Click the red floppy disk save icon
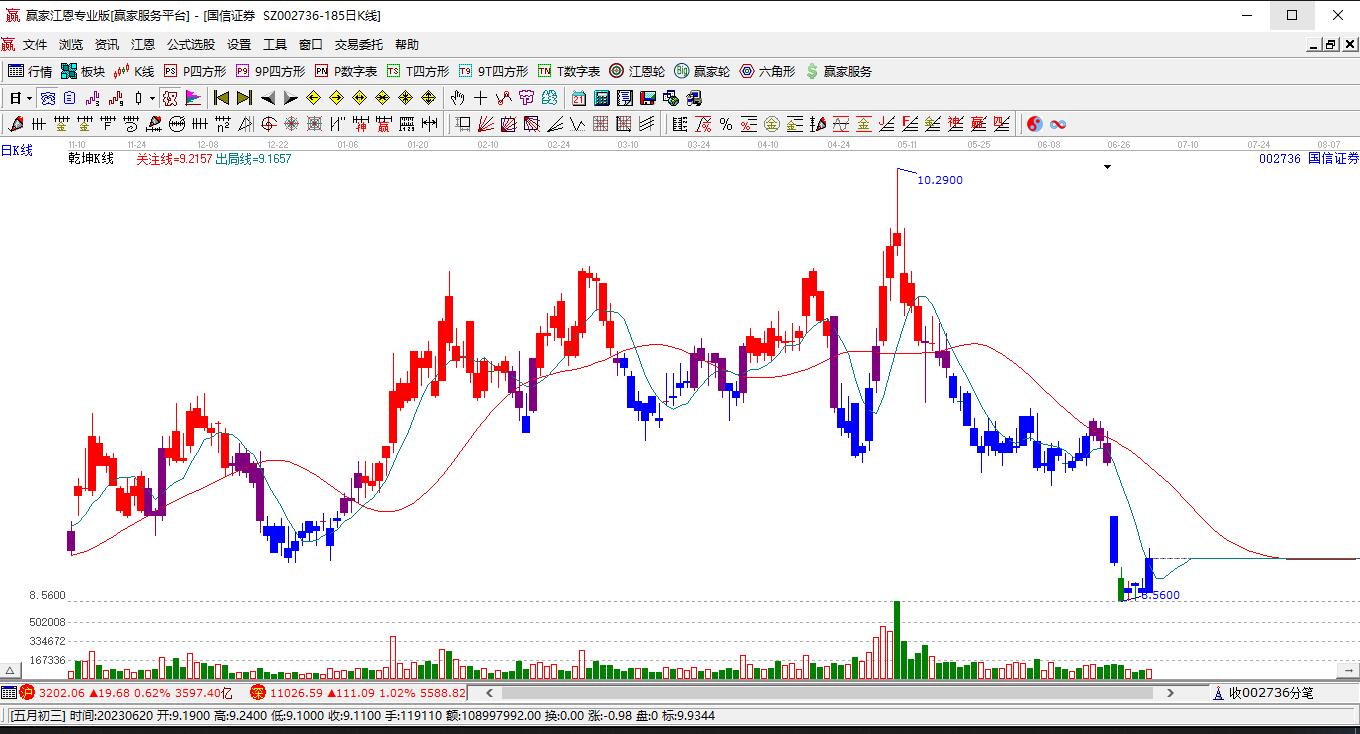The width and height of the screenshot is (1360, 734). pos(648,98)
